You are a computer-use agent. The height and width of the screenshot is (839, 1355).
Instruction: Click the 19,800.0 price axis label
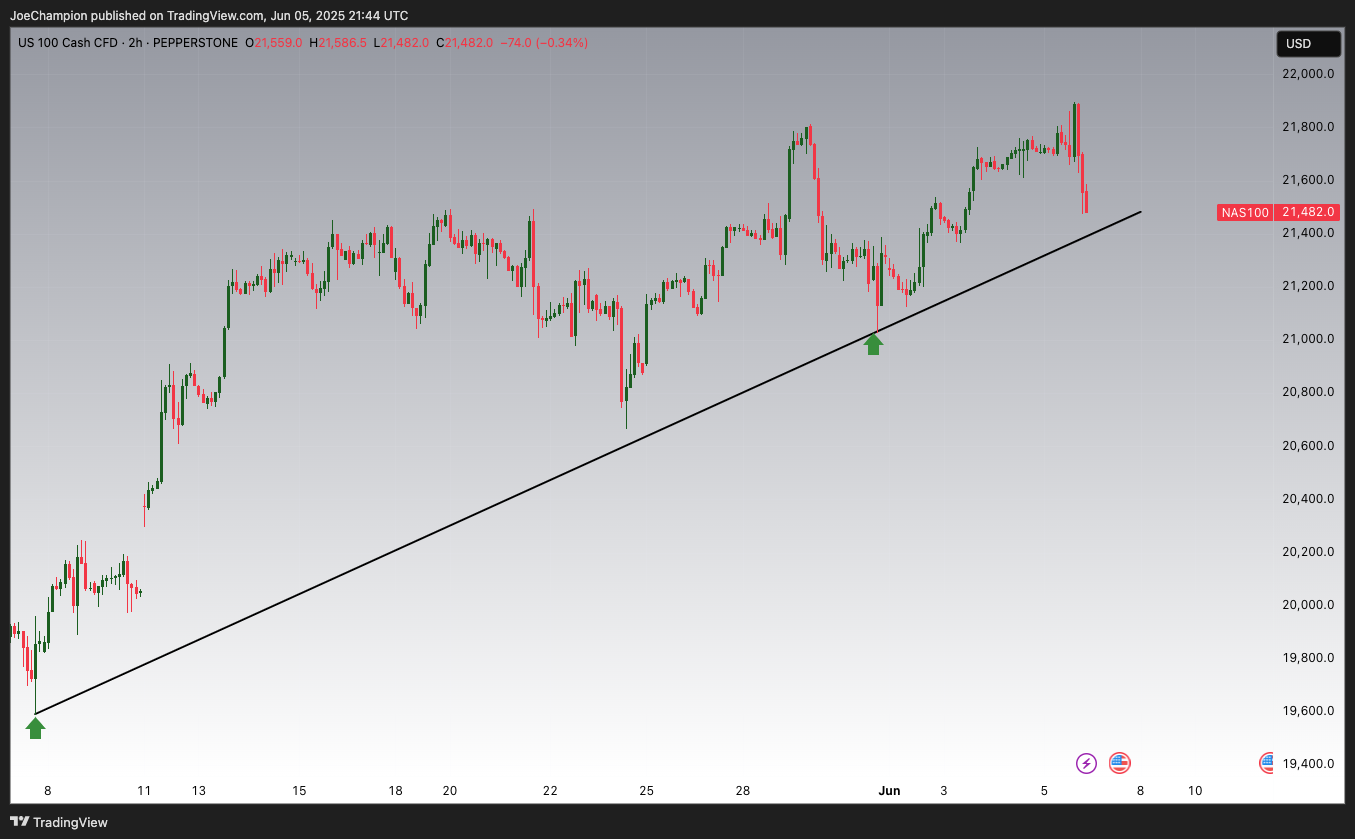1308,658
